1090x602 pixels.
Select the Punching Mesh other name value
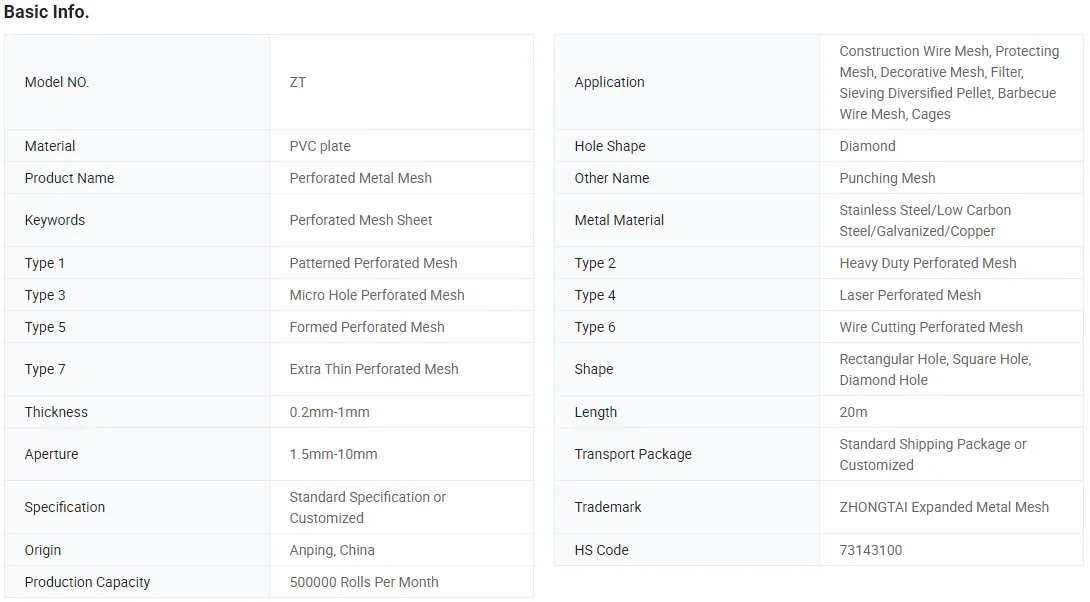(887, 178)
